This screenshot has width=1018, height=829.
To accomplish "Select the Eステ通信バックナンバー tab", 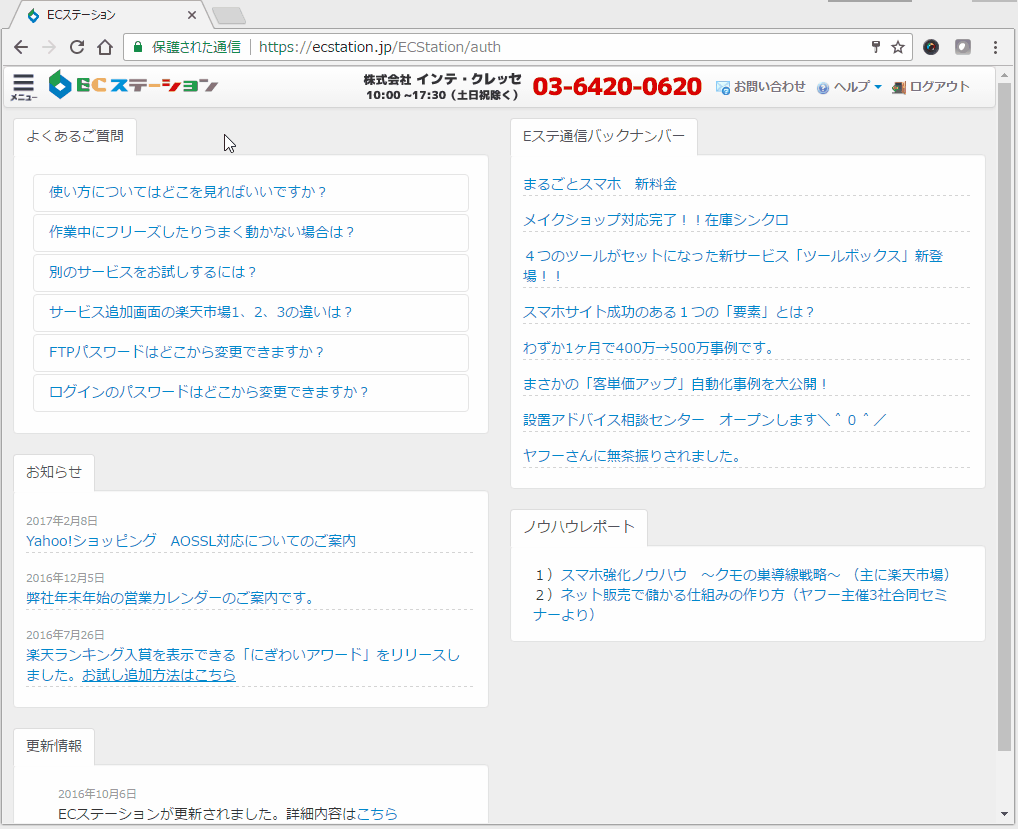I will coord(604,136).
